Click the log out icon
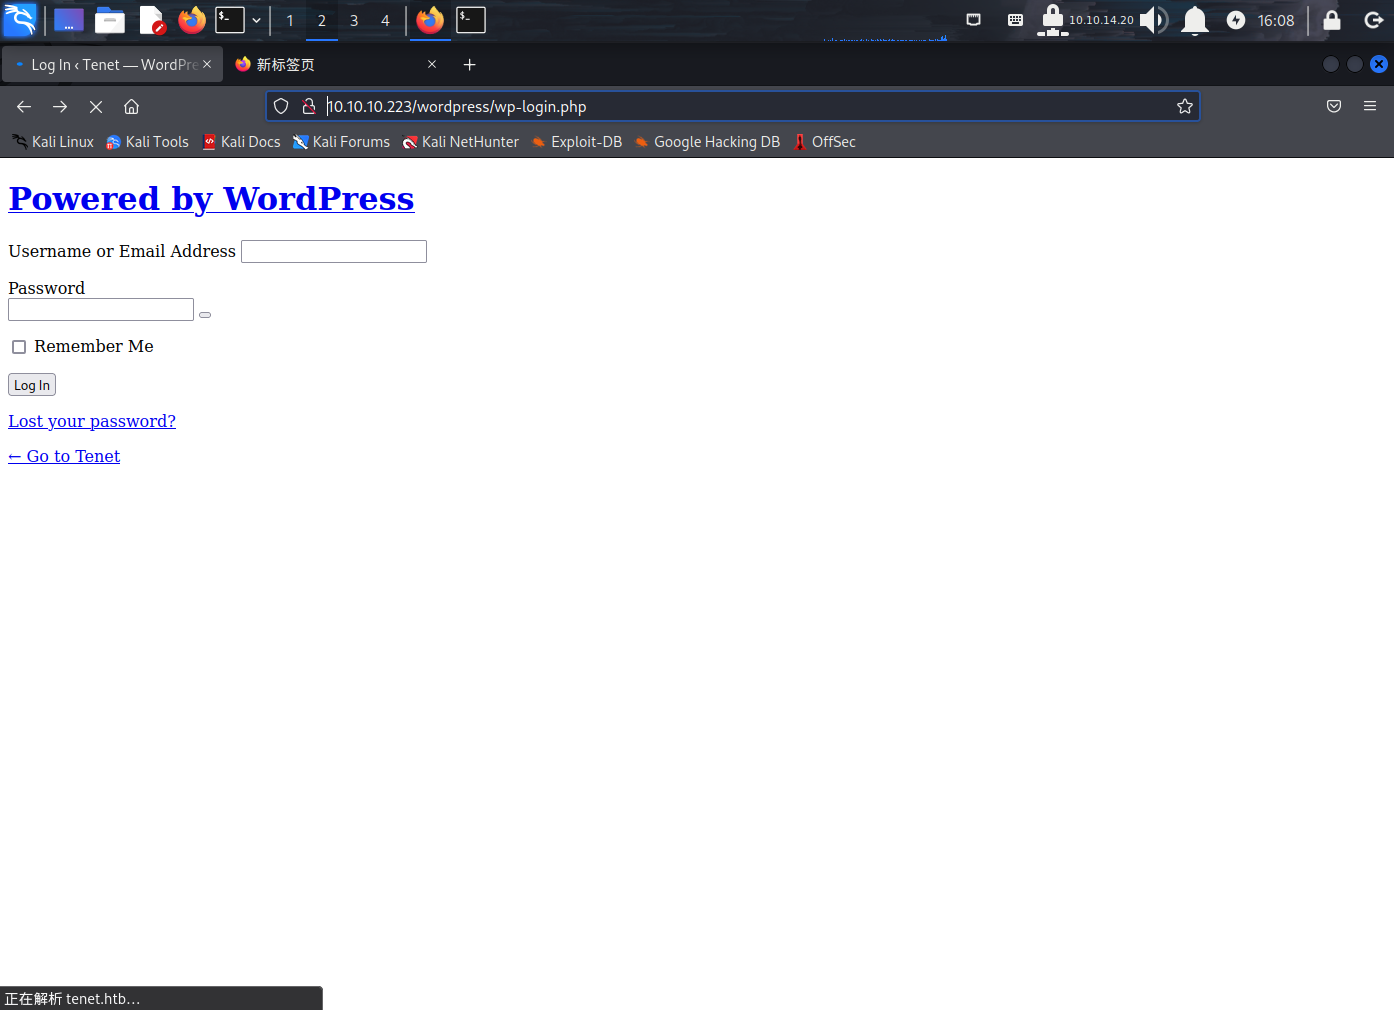The image size is (1394, 1010). pos(1374,20)
